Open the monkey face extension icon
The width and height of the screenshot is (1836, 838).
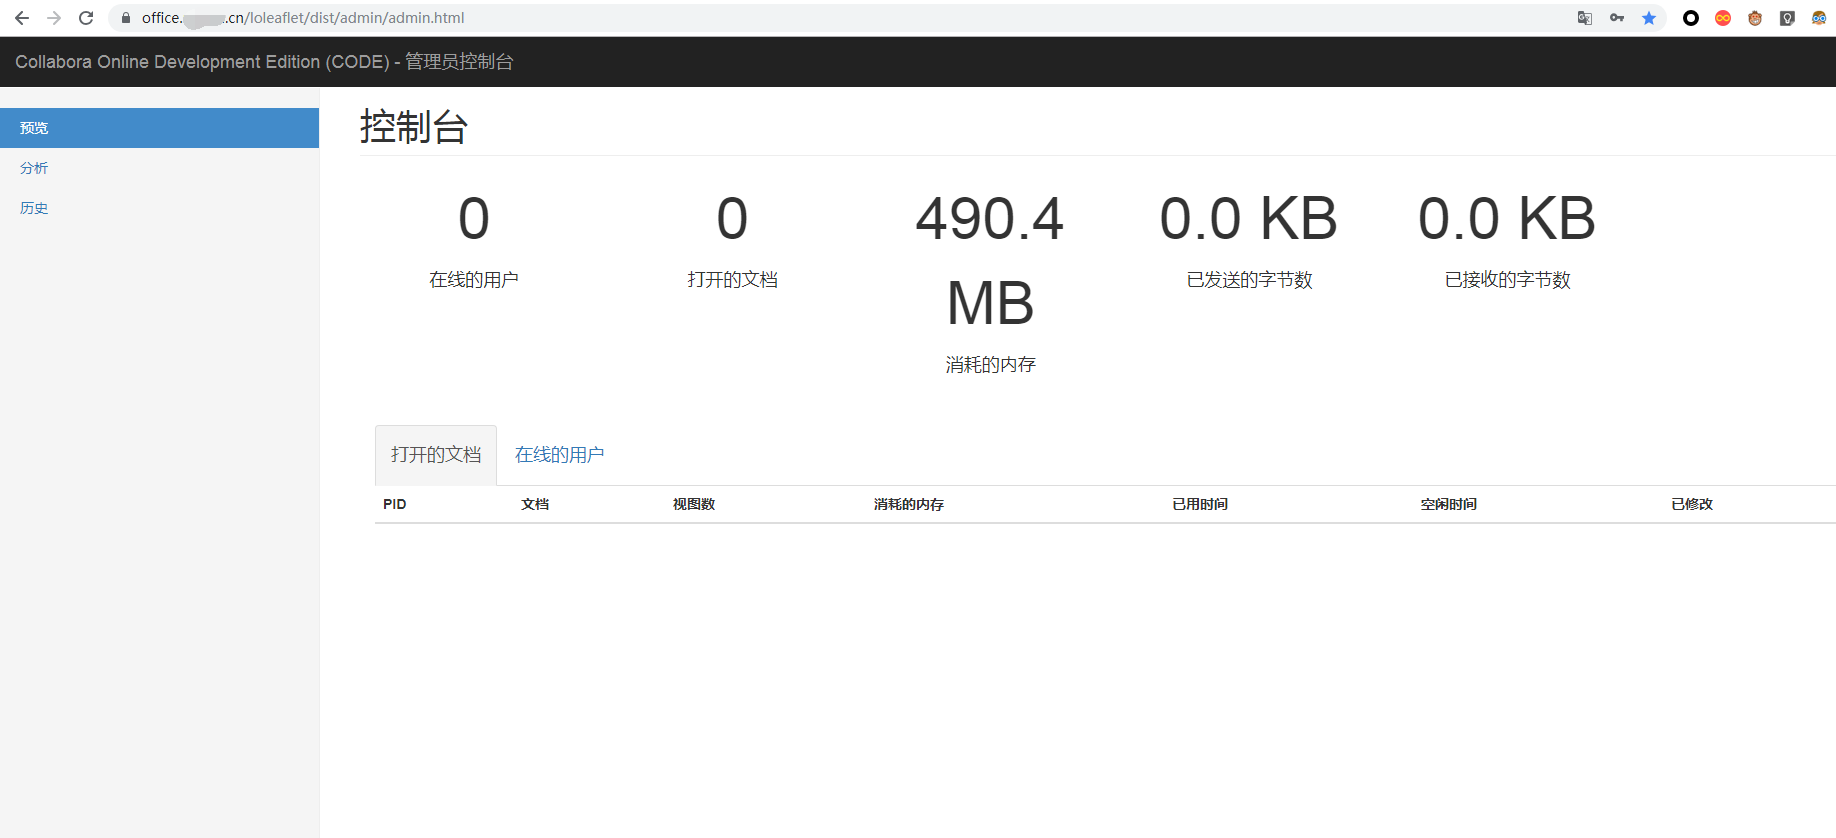click(x=1755, y=18)
